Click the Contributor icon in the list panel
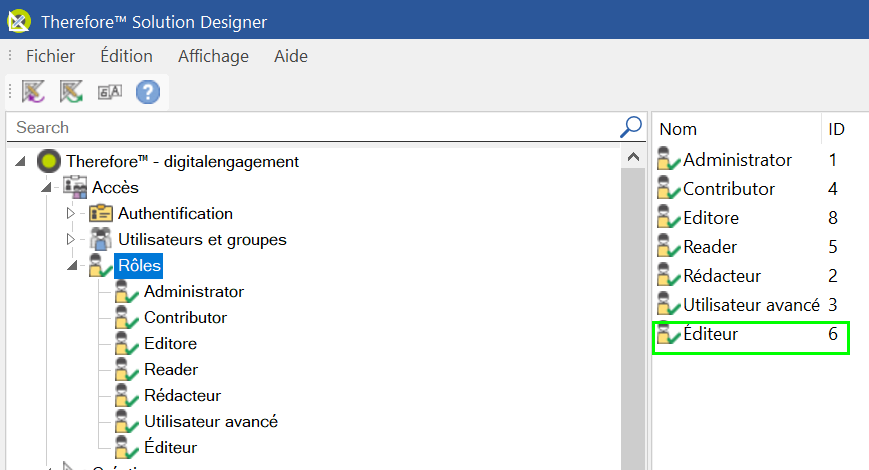Image resolution: width=869 pixels, height=470 pixels. pyautogui.click(x=668, y=188)
